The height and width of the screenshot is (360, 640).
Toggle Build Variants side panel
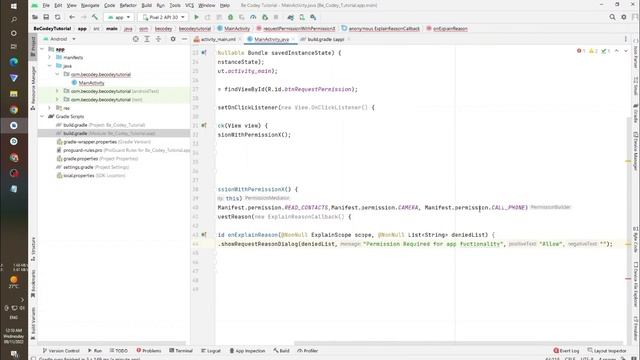pos(33,324)
